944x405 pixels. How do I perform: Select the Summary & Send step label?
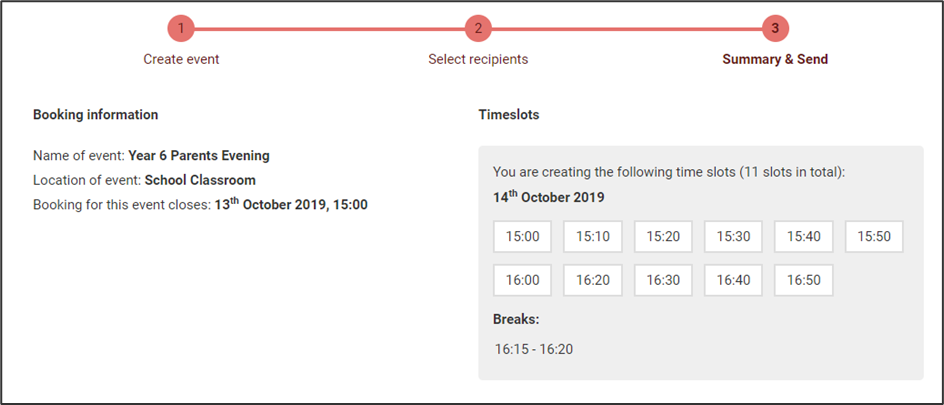[775, 59]
